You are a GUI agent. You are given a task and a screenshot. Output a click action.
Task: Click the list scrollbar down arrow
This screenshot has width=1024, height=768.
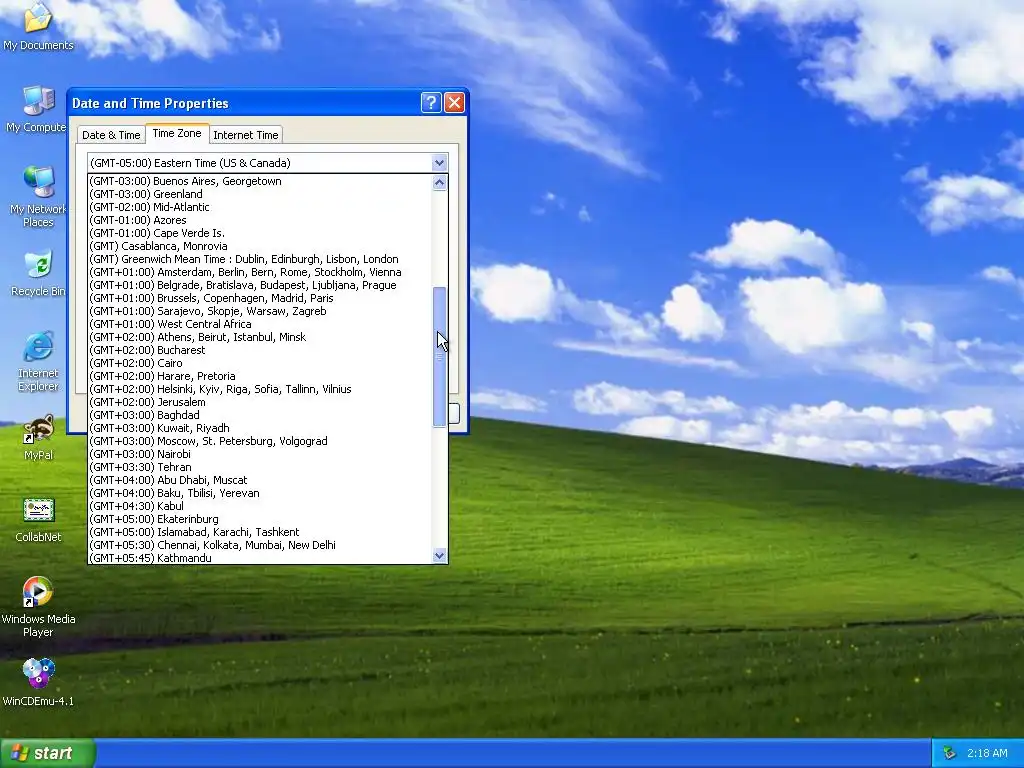[x=440, y=556]
